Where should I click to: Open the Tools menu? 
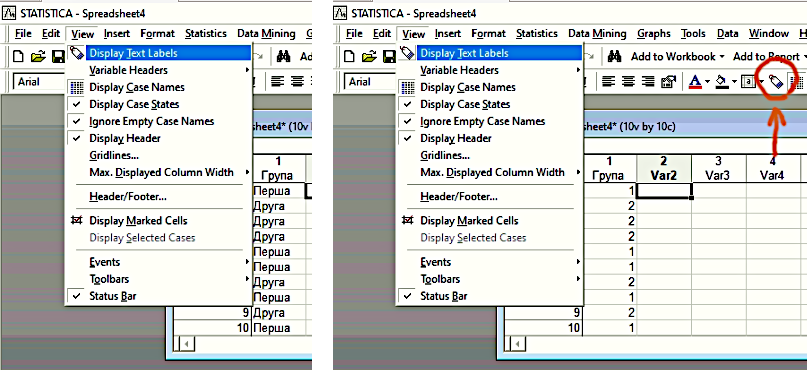pyautogui.click(x=693, y=33)
